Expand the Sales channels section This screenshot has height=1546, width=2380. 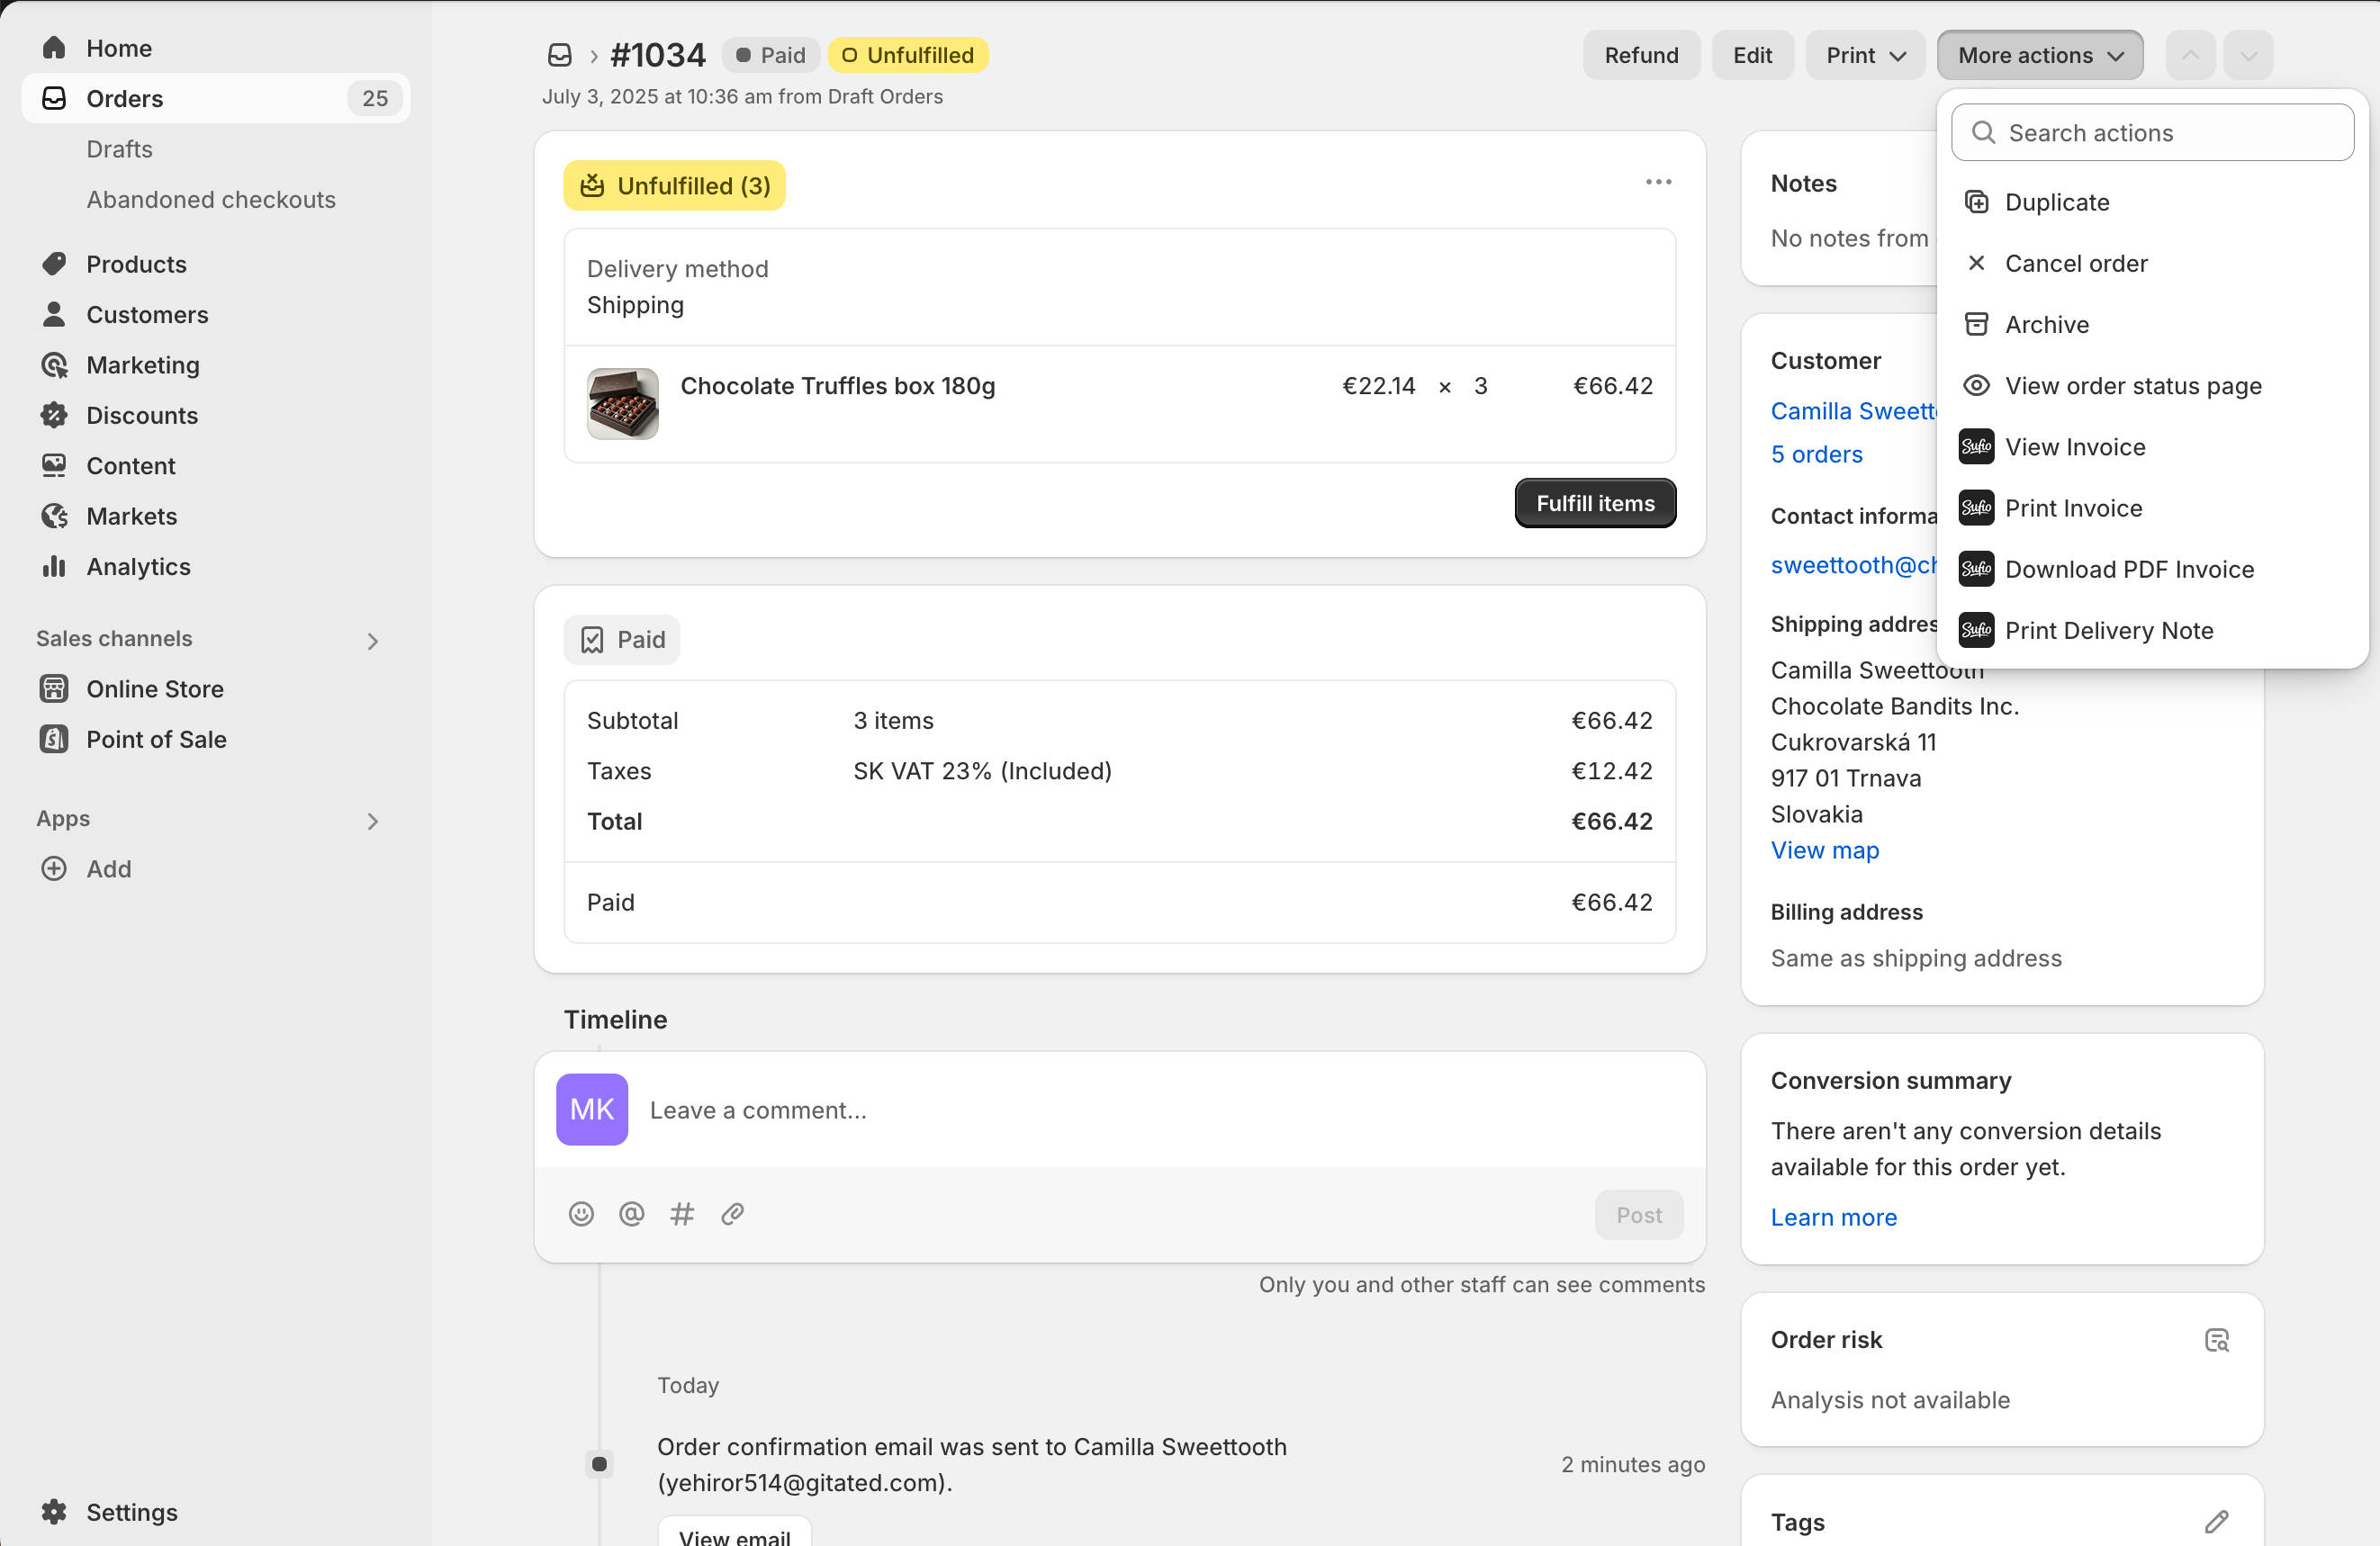(372, 640)
